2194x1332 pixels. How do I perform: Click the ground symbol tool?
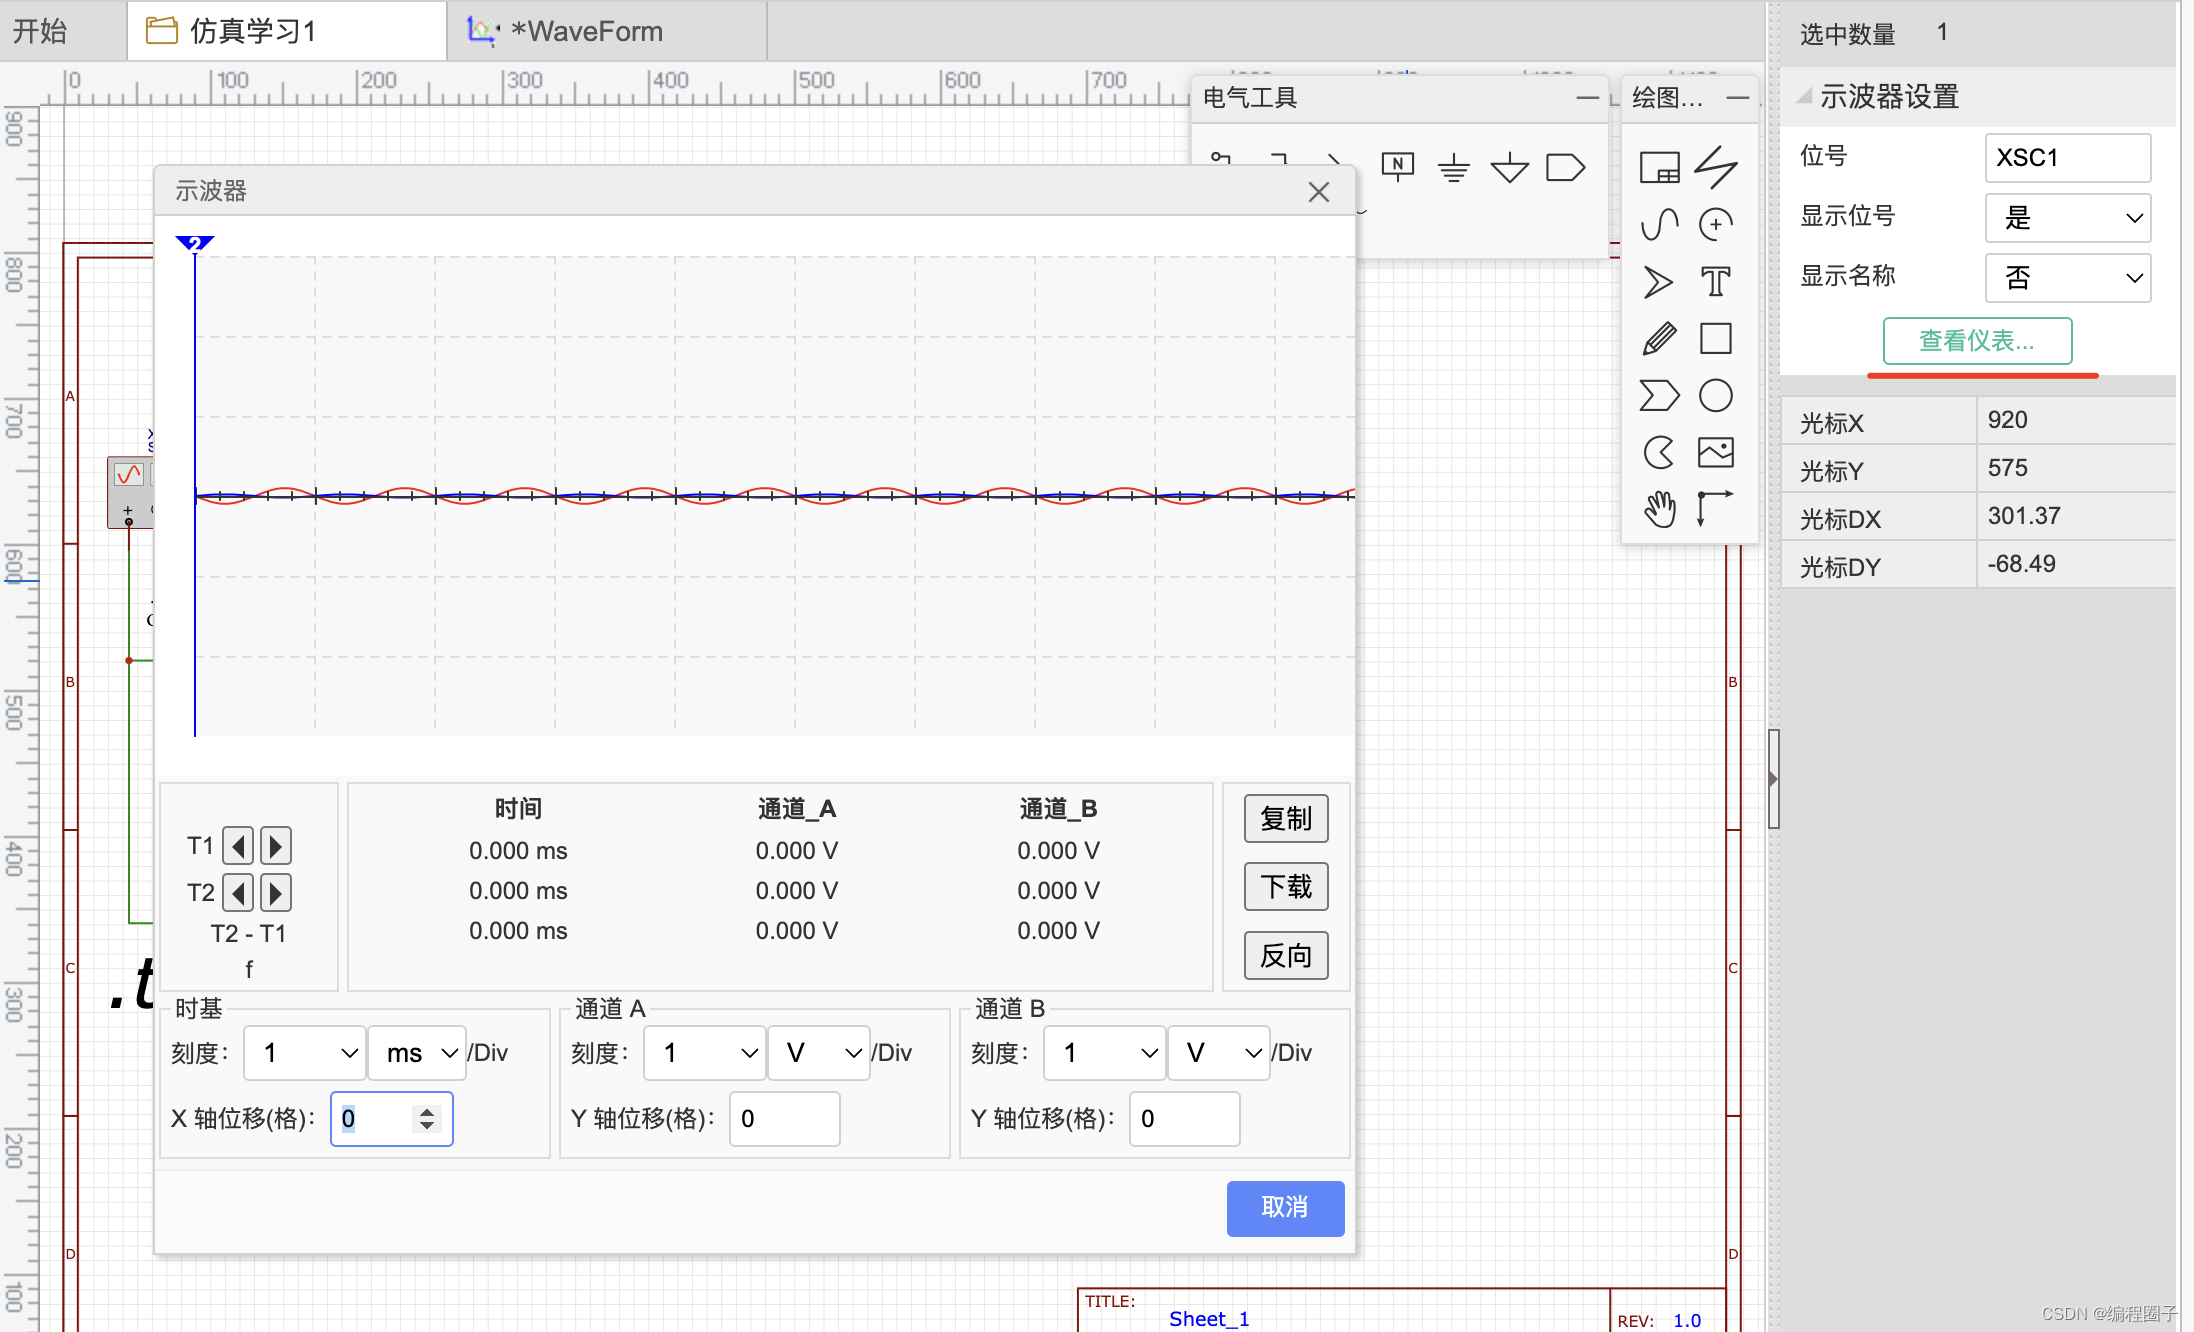(x=1453, y=168)
